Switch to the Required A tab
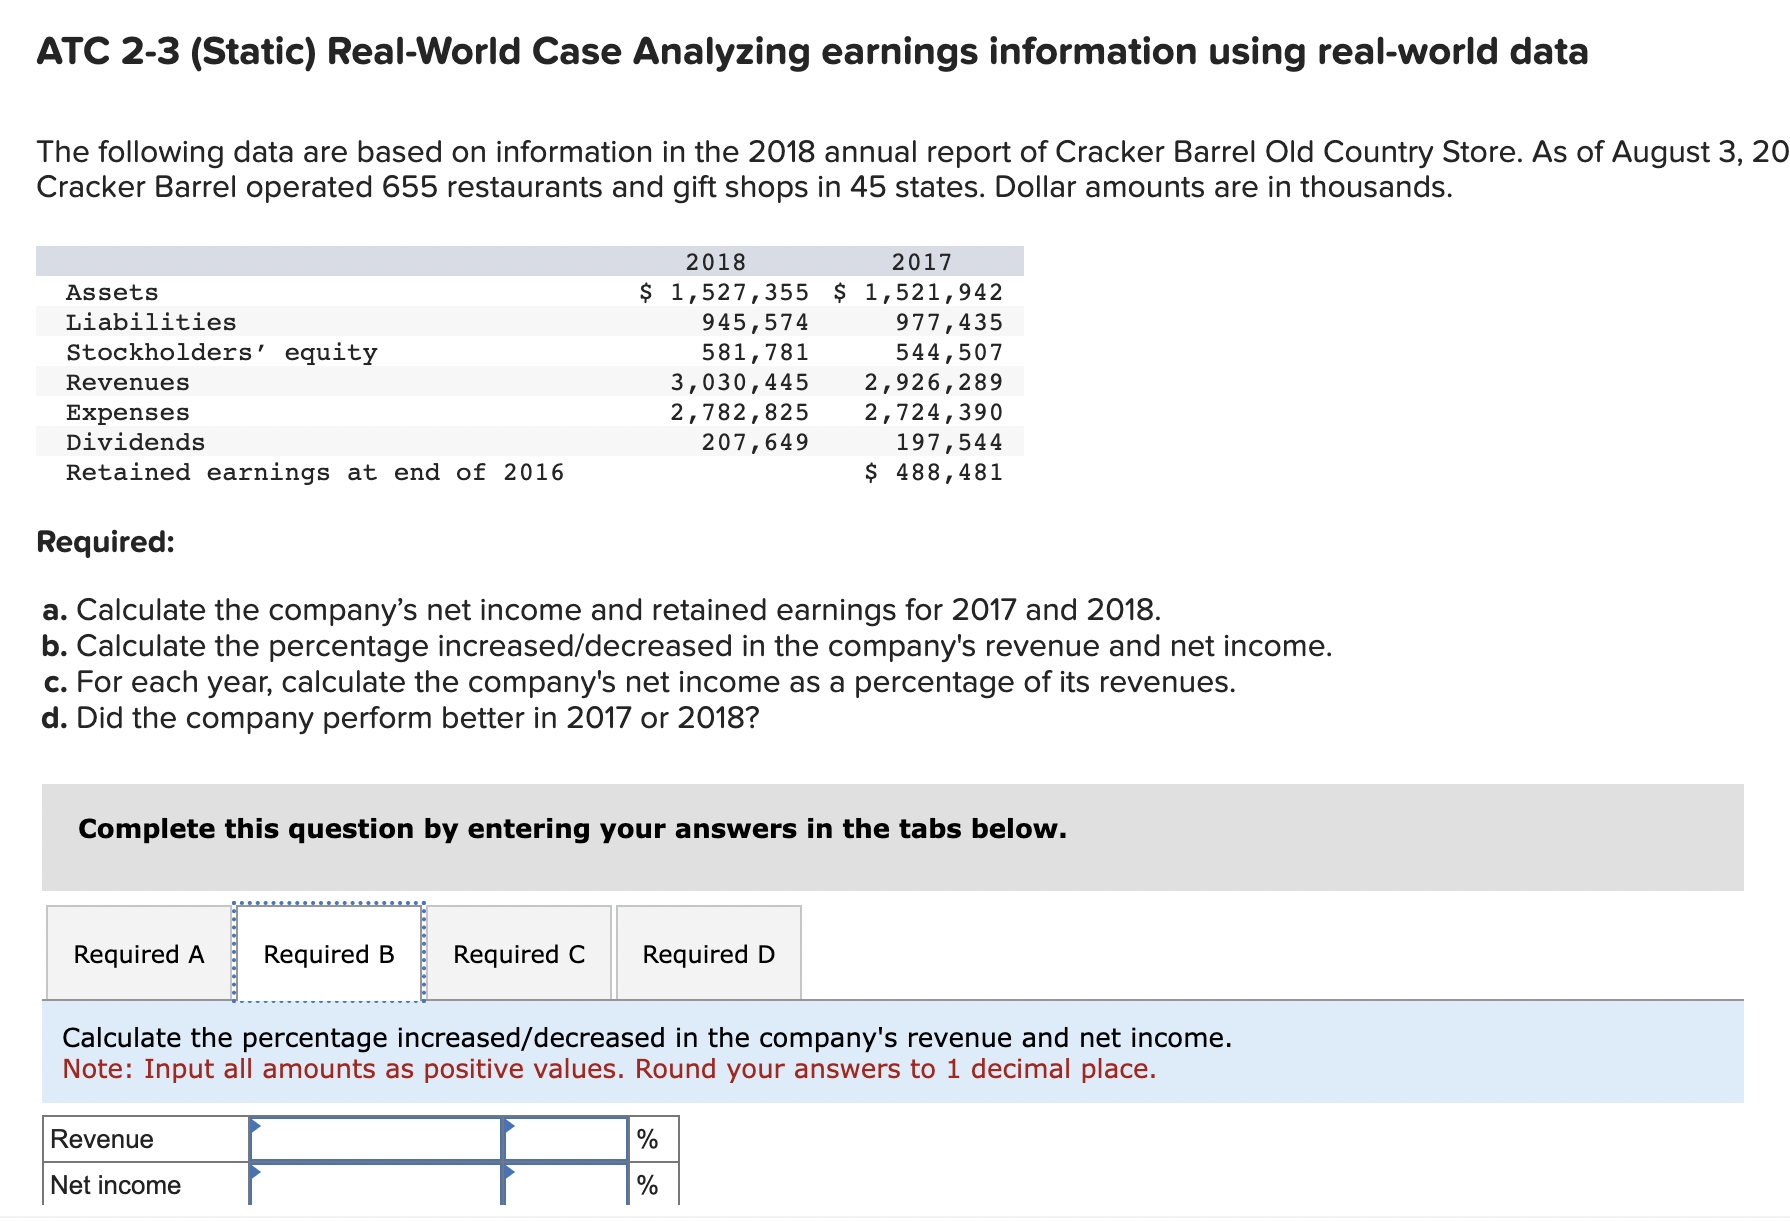 click(138, 954)
